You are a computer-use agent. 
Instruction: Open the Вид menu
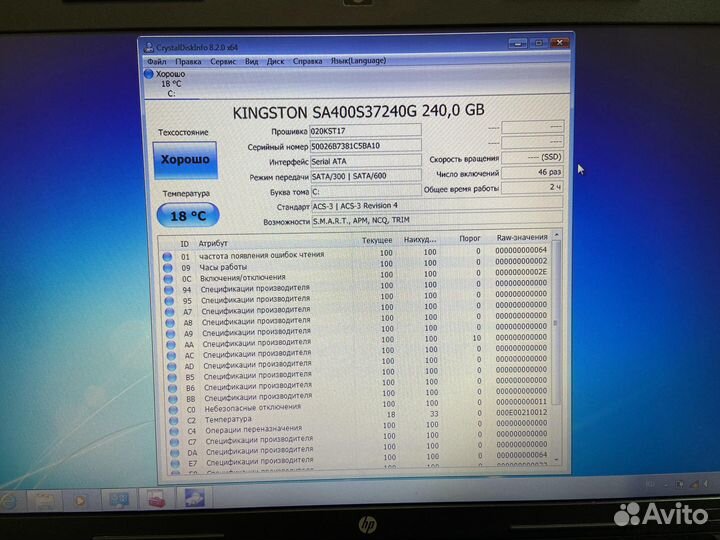click(252, 61)
